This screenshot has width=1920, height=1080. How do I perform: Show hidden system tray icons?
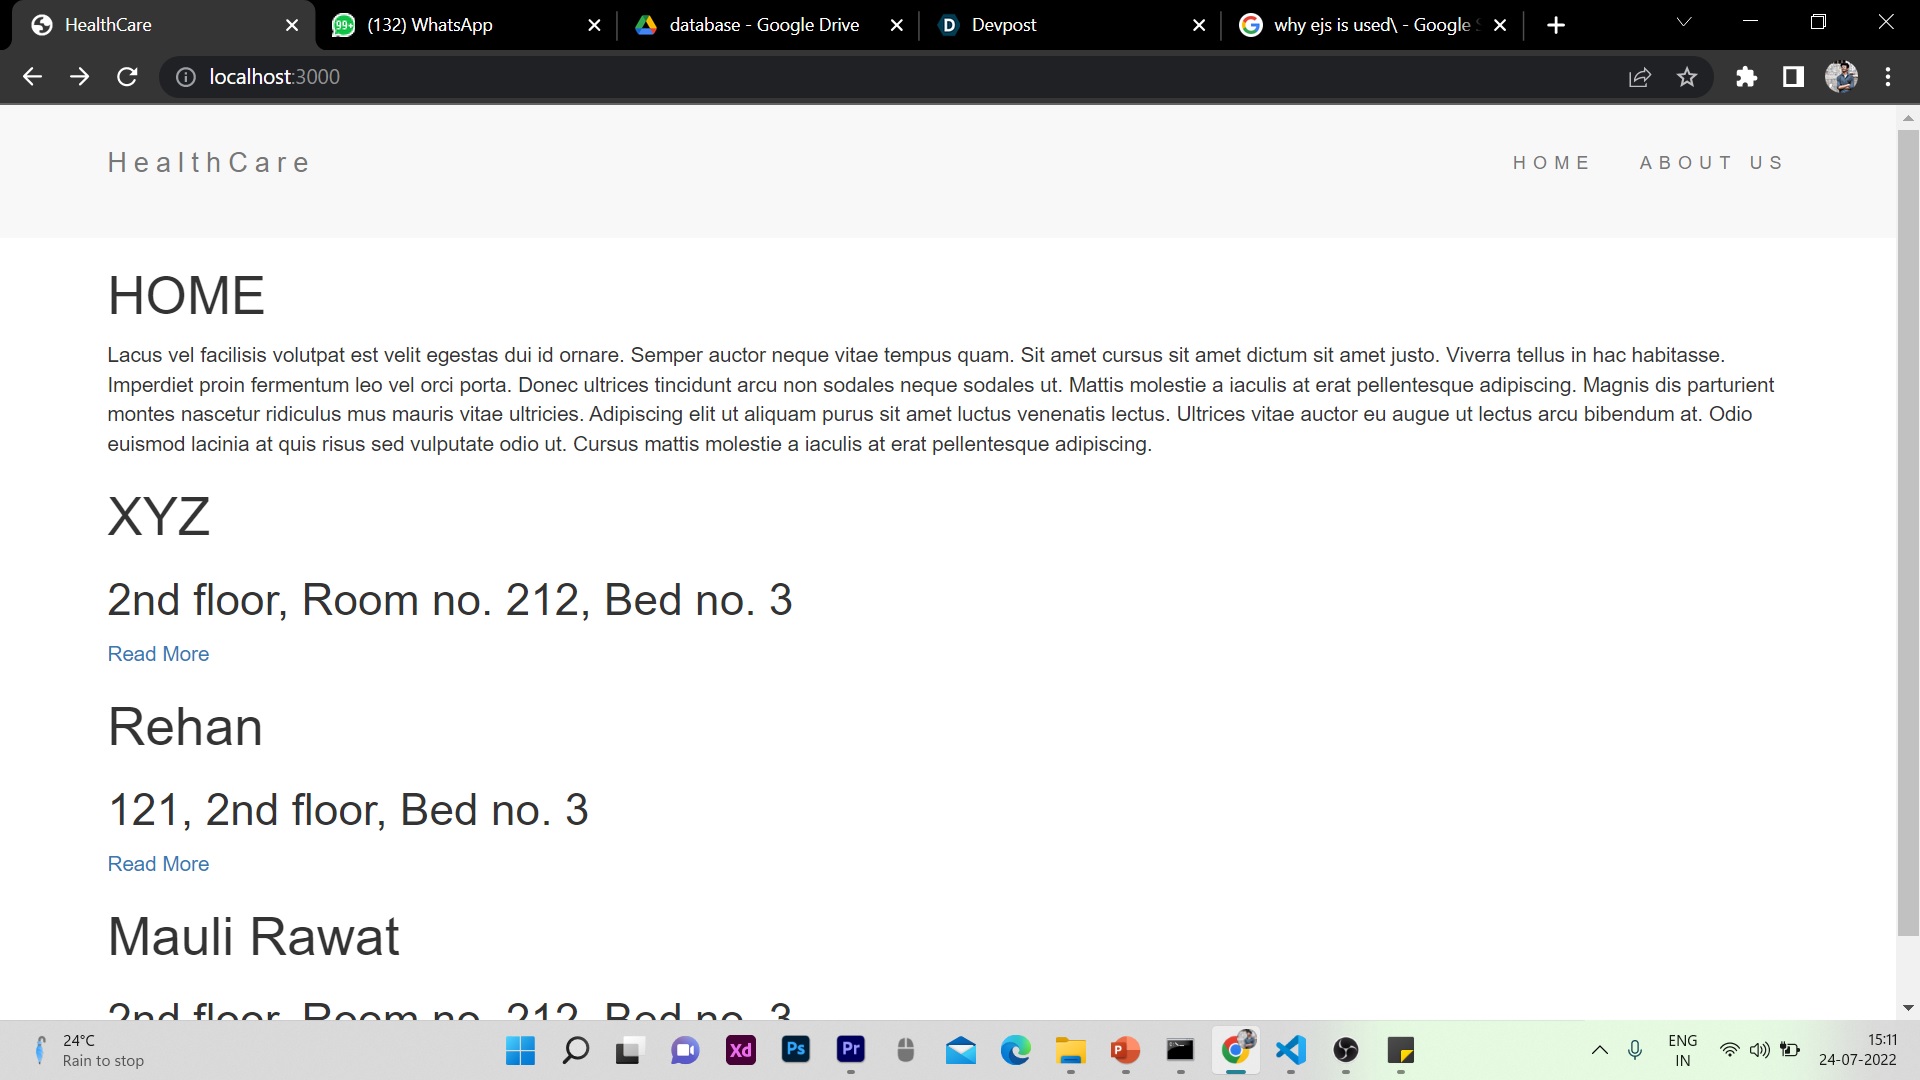pyautogui.click(x=1600, y=1050)
